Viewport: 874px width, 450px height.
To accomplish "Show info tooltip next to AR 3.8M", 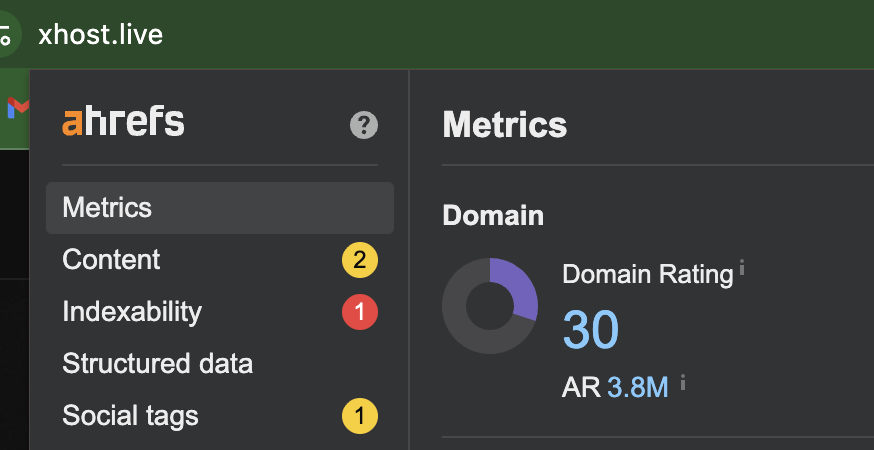I will (x=683, y=383).
